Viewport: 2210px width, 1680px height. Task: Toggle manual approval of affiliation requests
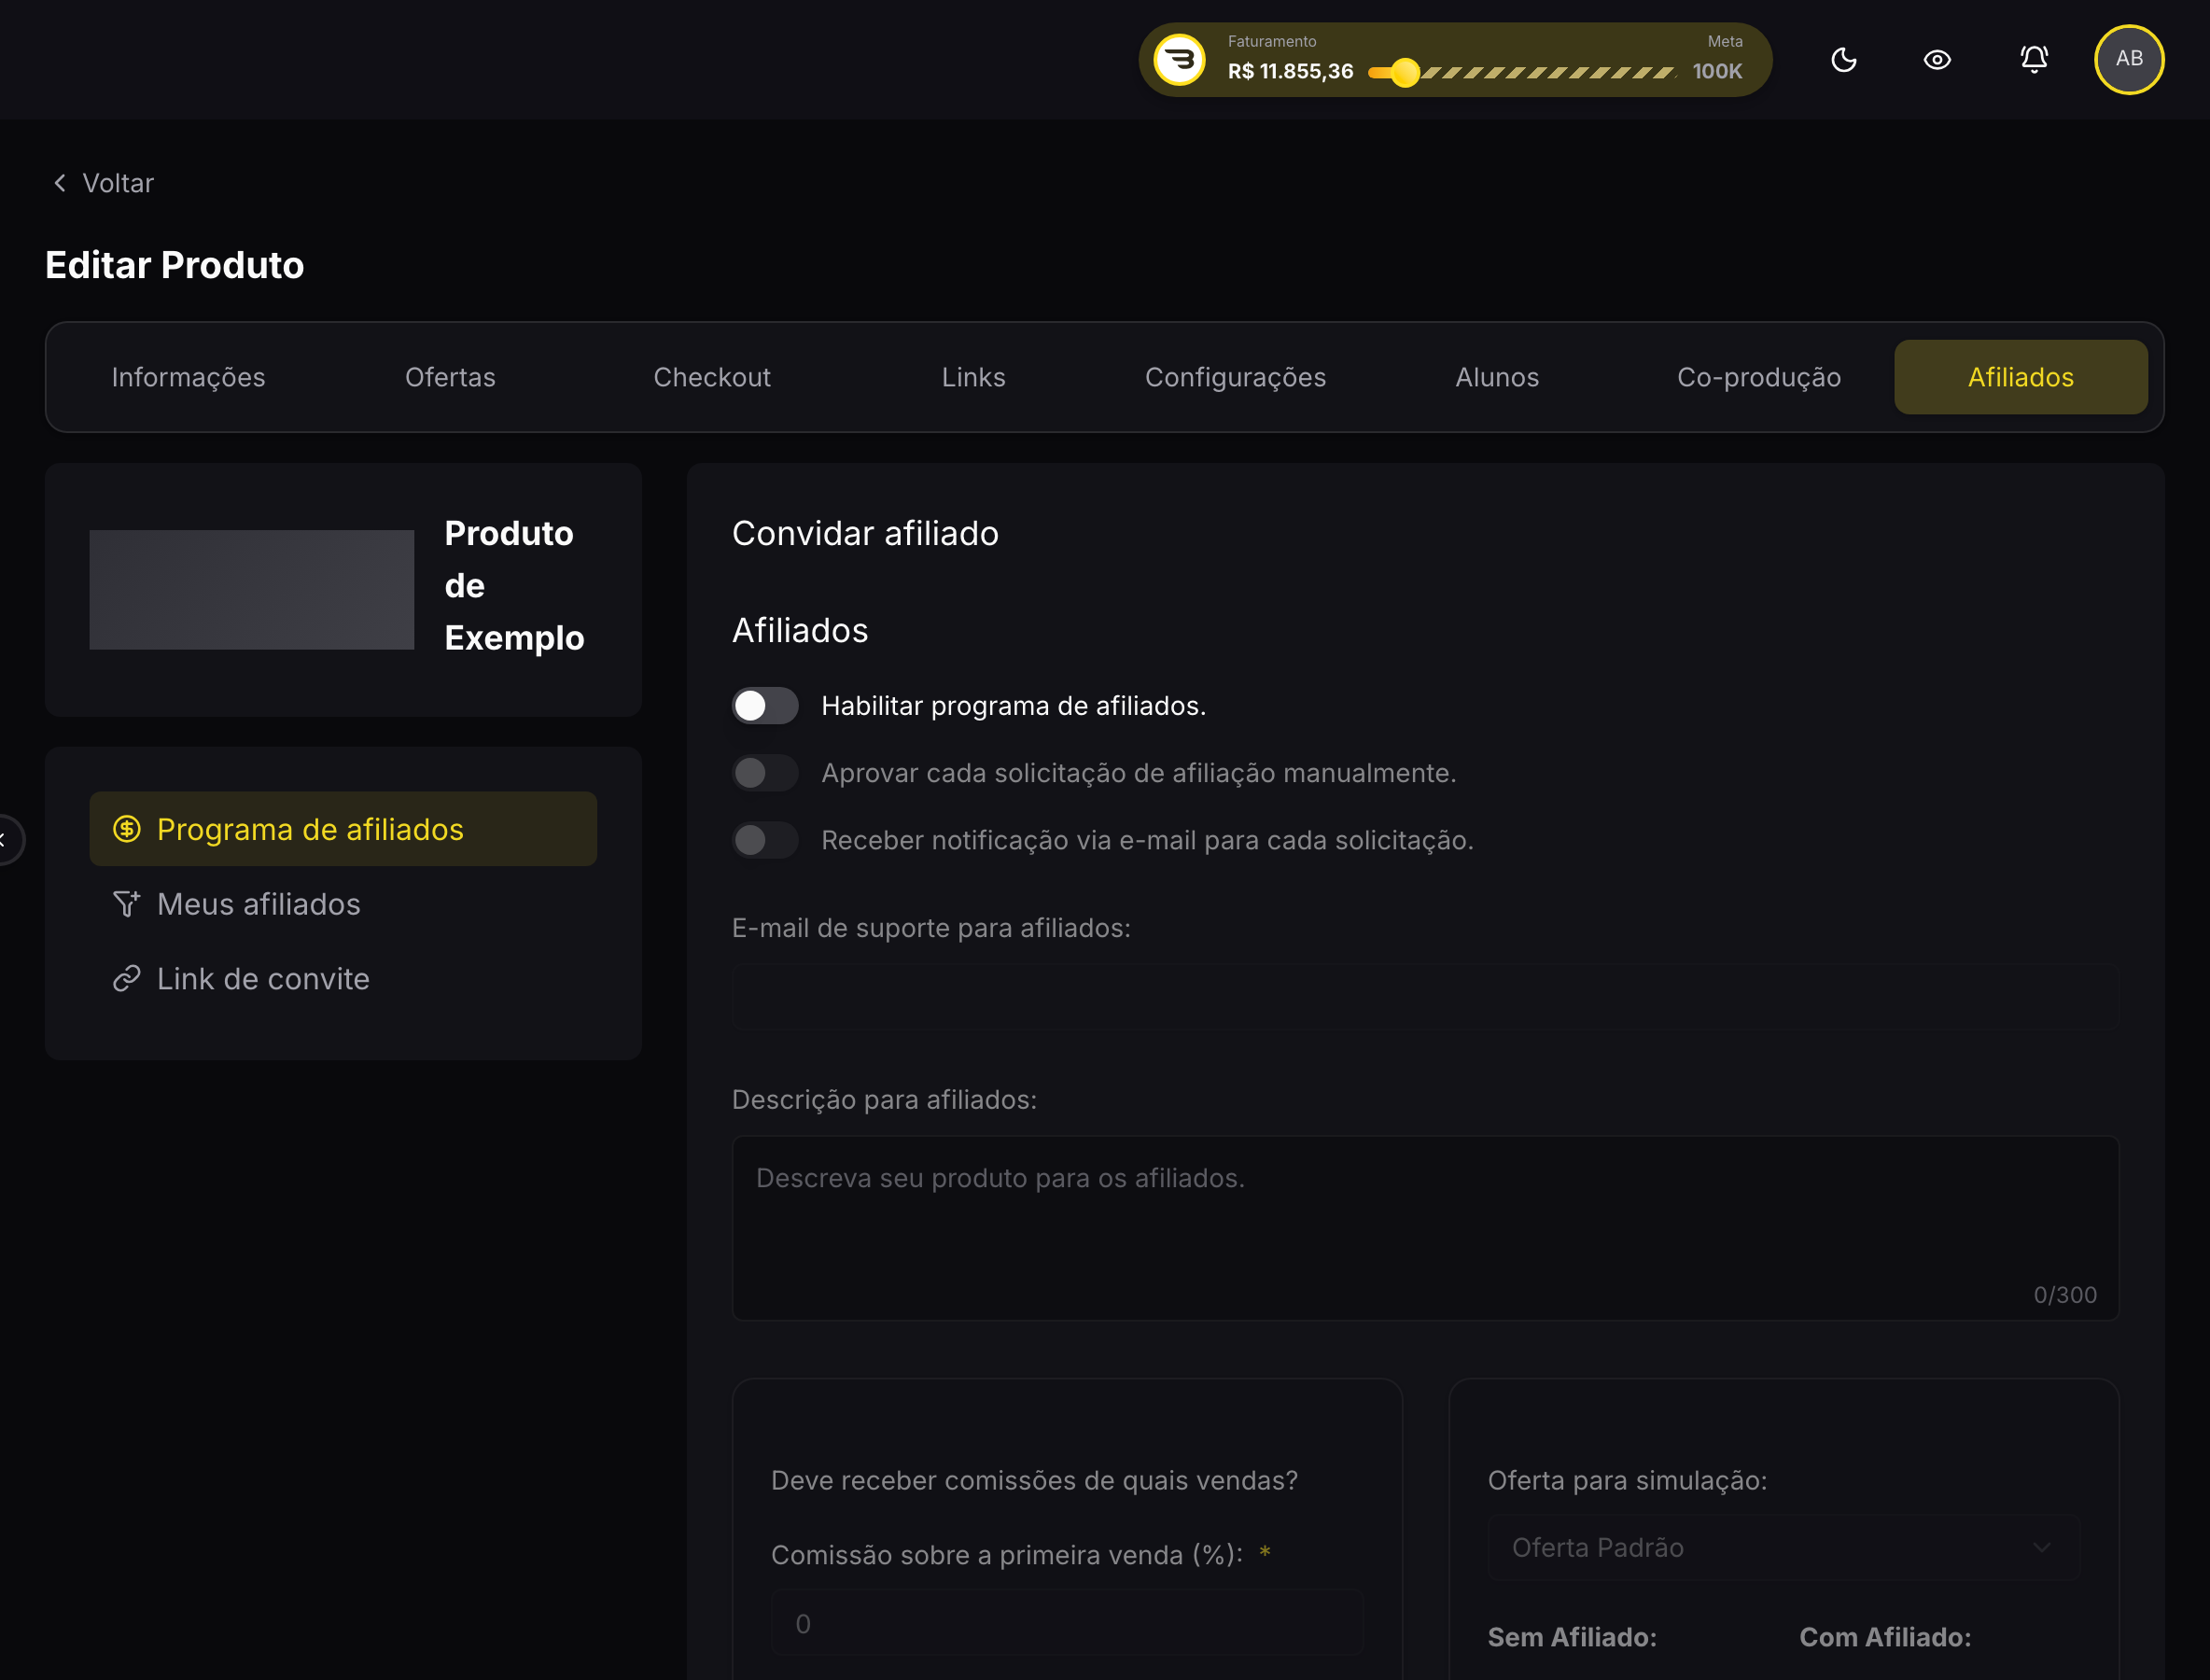(765, 773)
